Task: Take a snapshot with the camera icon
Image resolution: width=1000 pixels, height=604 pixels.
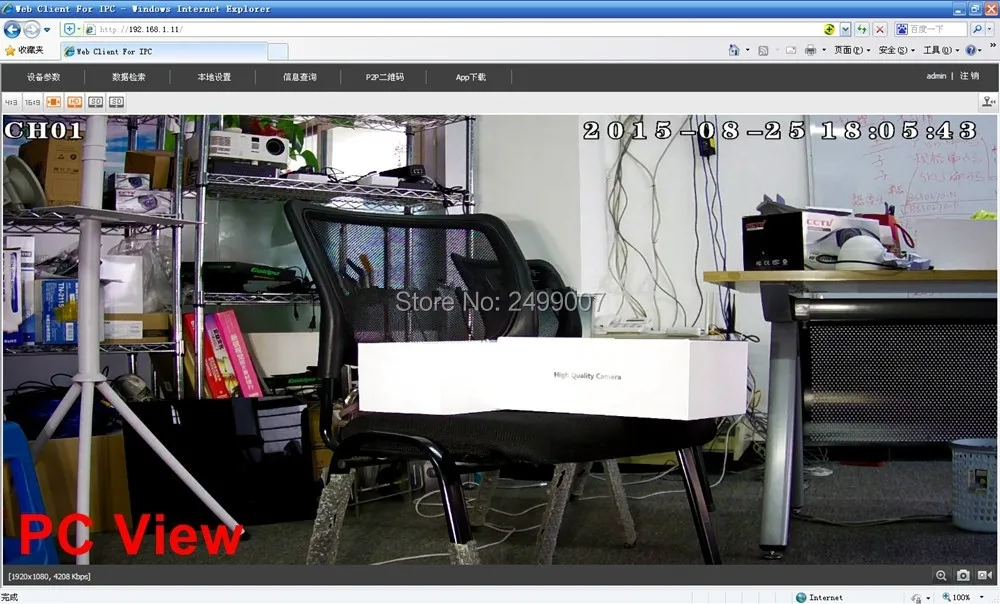Action: pyautogui.click(x=963, y=575)
